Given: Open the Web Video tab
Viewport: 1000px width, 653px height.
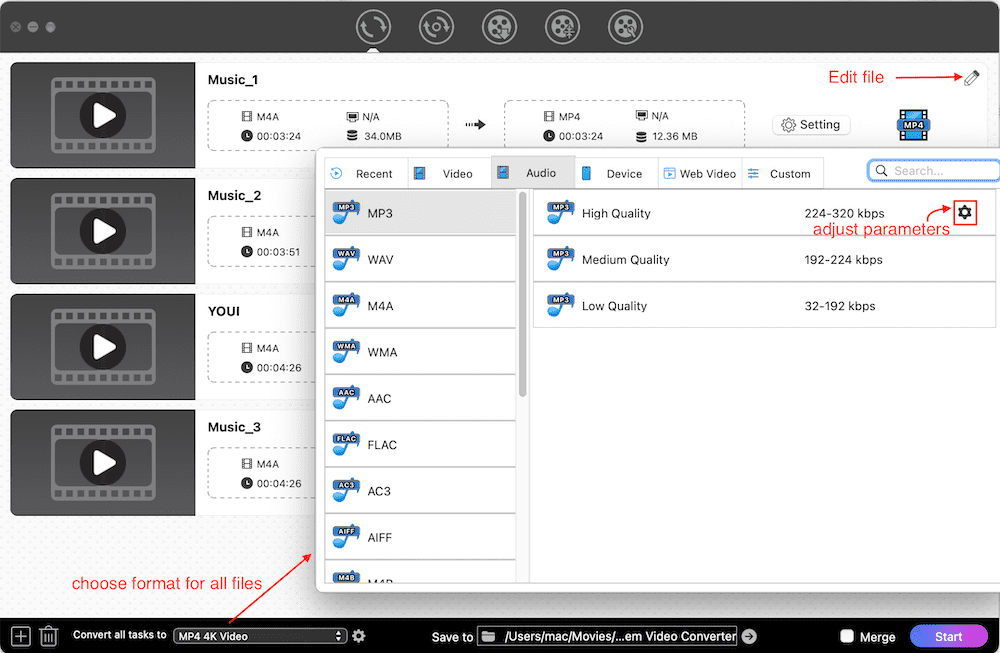Looking at the screenshot, I should pyautogui.click(x=699, y=173).
